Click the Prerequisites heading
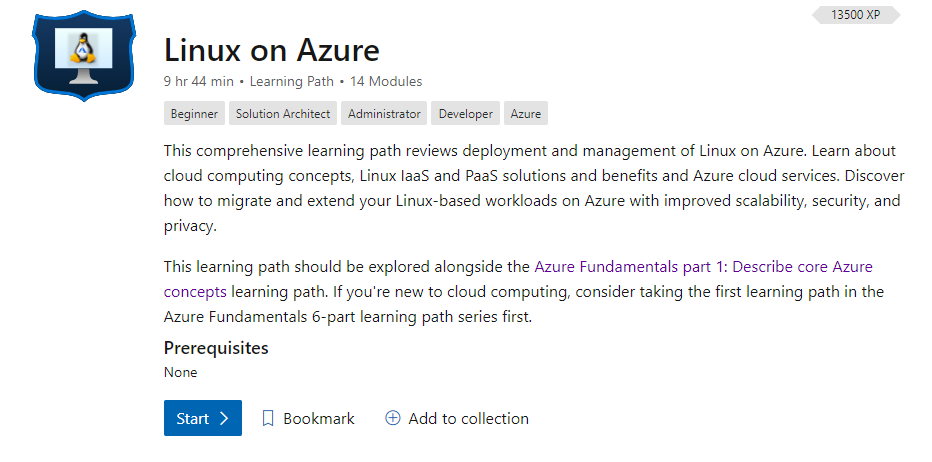This screenshot has height=462, width=932. pyautogui.click(x=216, y=348)
